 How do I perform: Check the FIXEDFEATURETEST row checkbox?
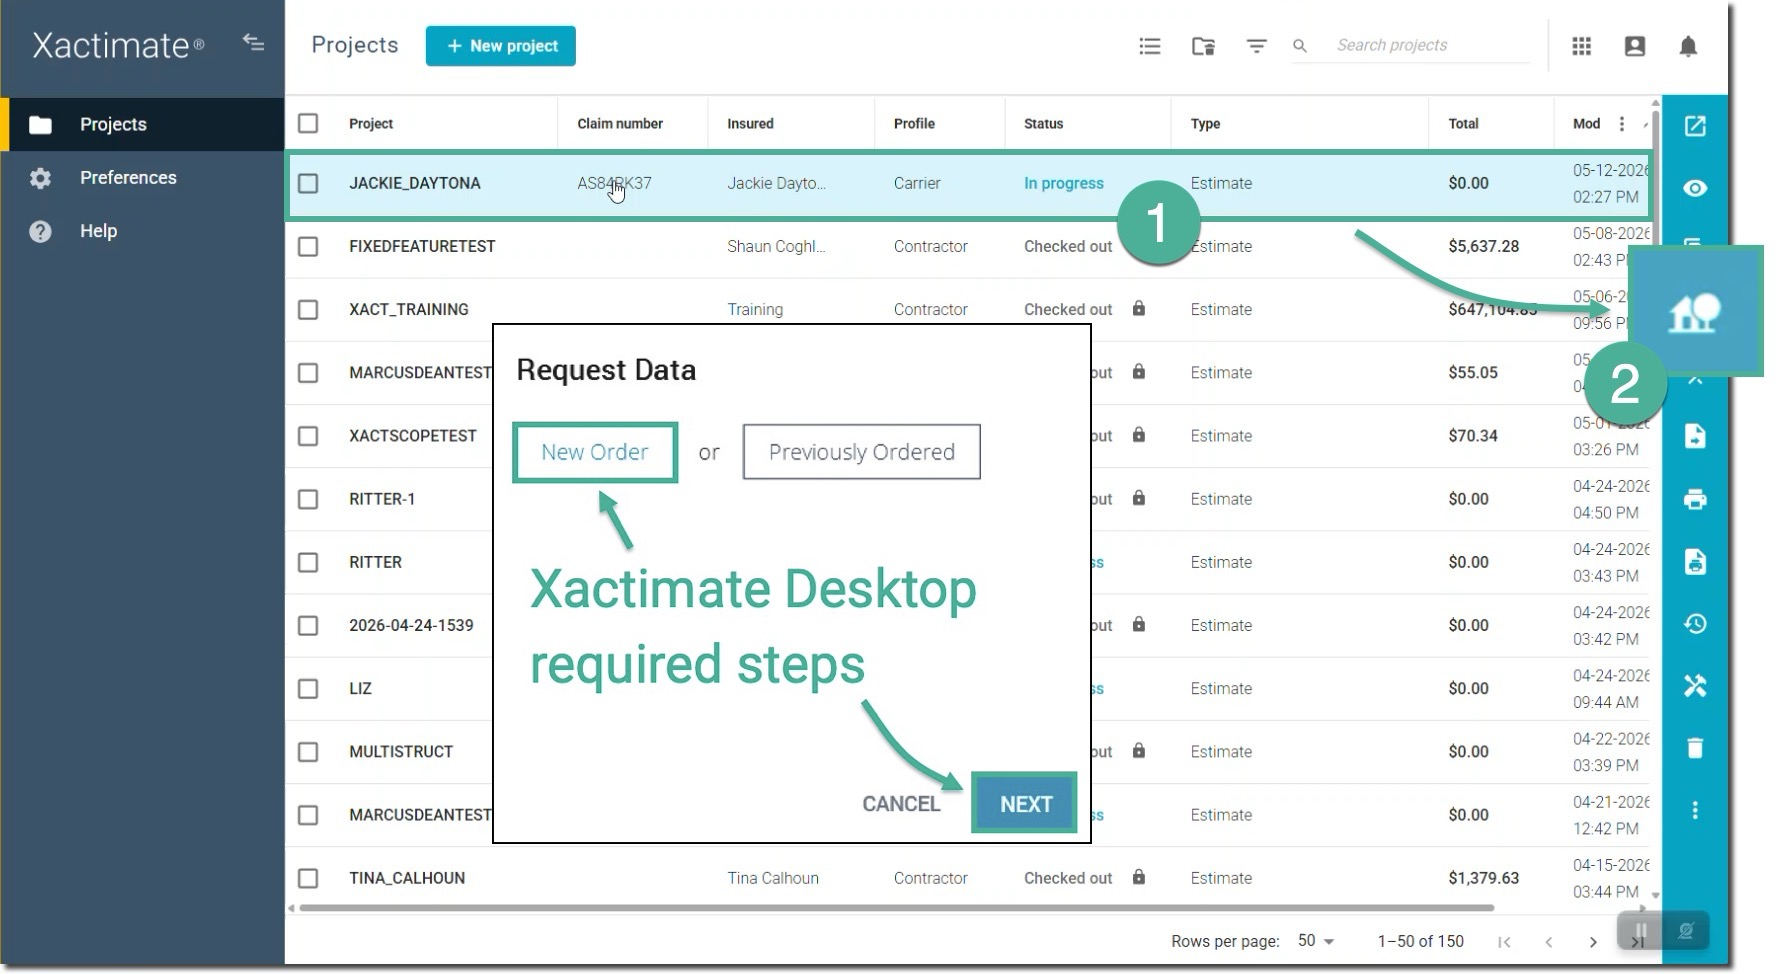click(308, 246)
